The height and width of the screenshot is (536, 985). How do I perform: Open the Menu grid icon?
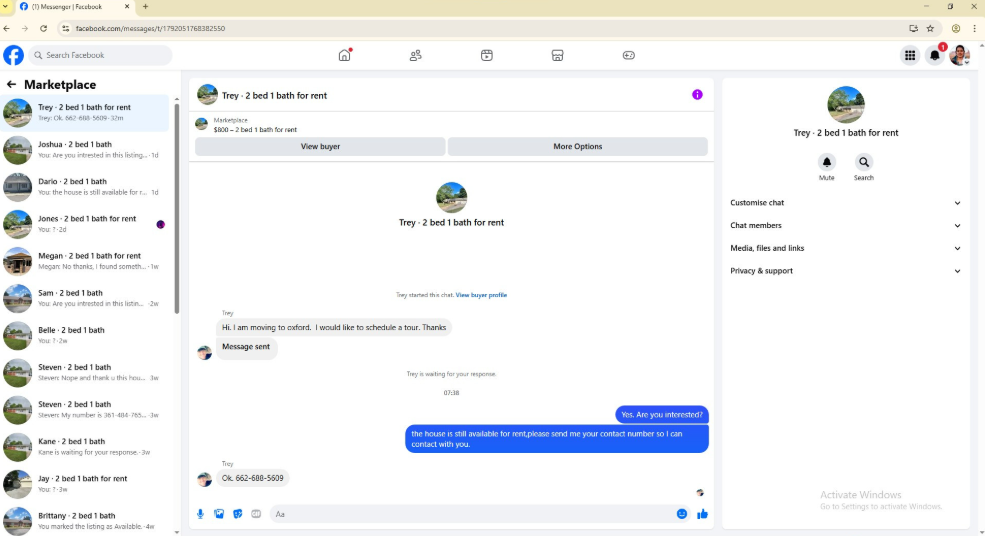click(x=910, y=55)
